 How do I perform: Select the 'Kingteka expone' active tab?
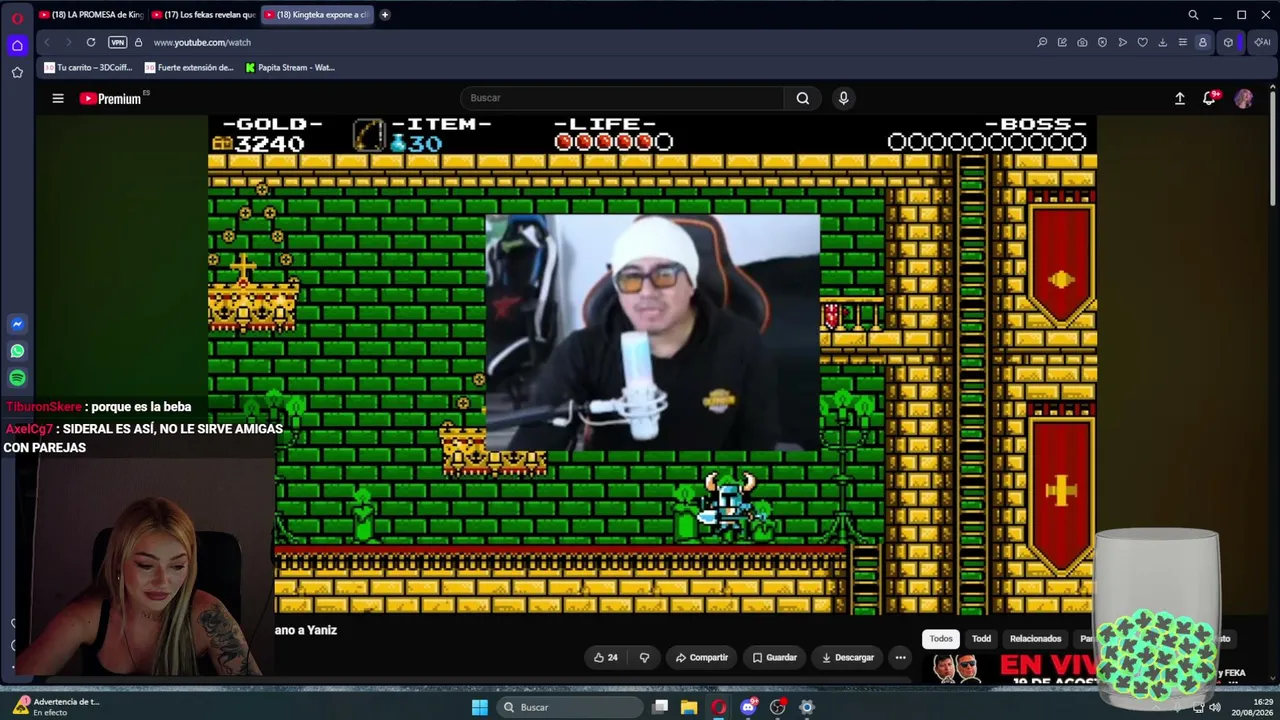pyautogui.click(x=317, y=15)
